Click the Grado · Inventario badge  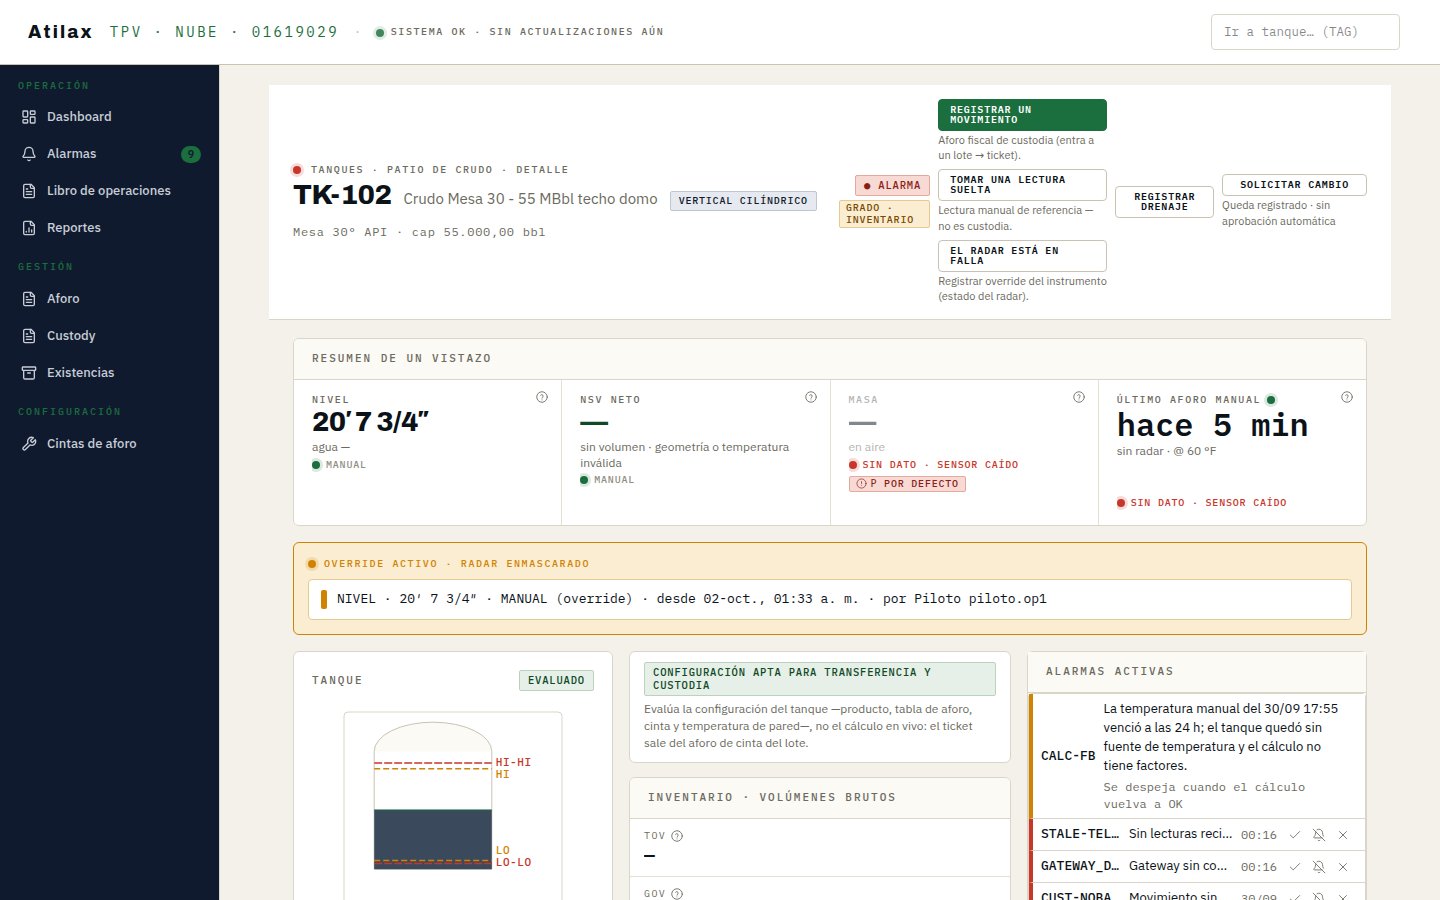click(x=884, y=214)
